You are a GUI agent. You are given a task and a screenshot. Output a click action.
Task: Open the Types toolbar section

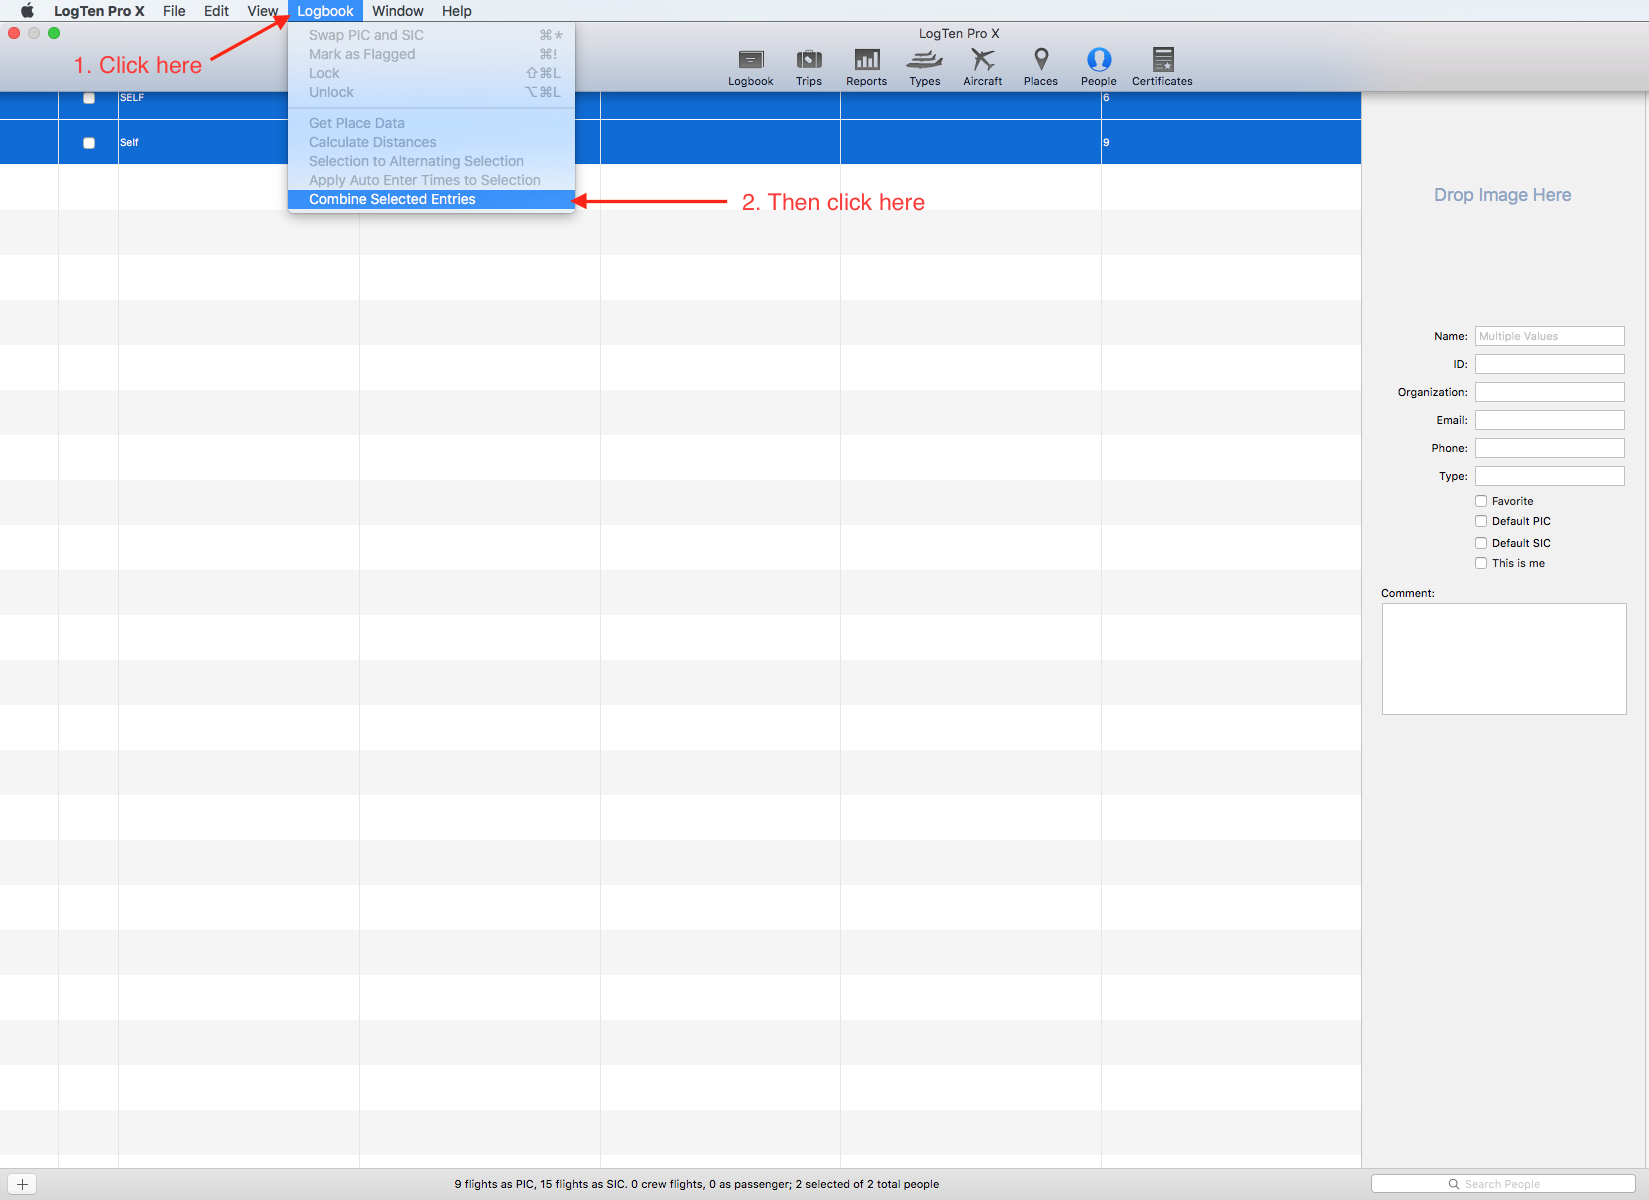tap(925, 67)
